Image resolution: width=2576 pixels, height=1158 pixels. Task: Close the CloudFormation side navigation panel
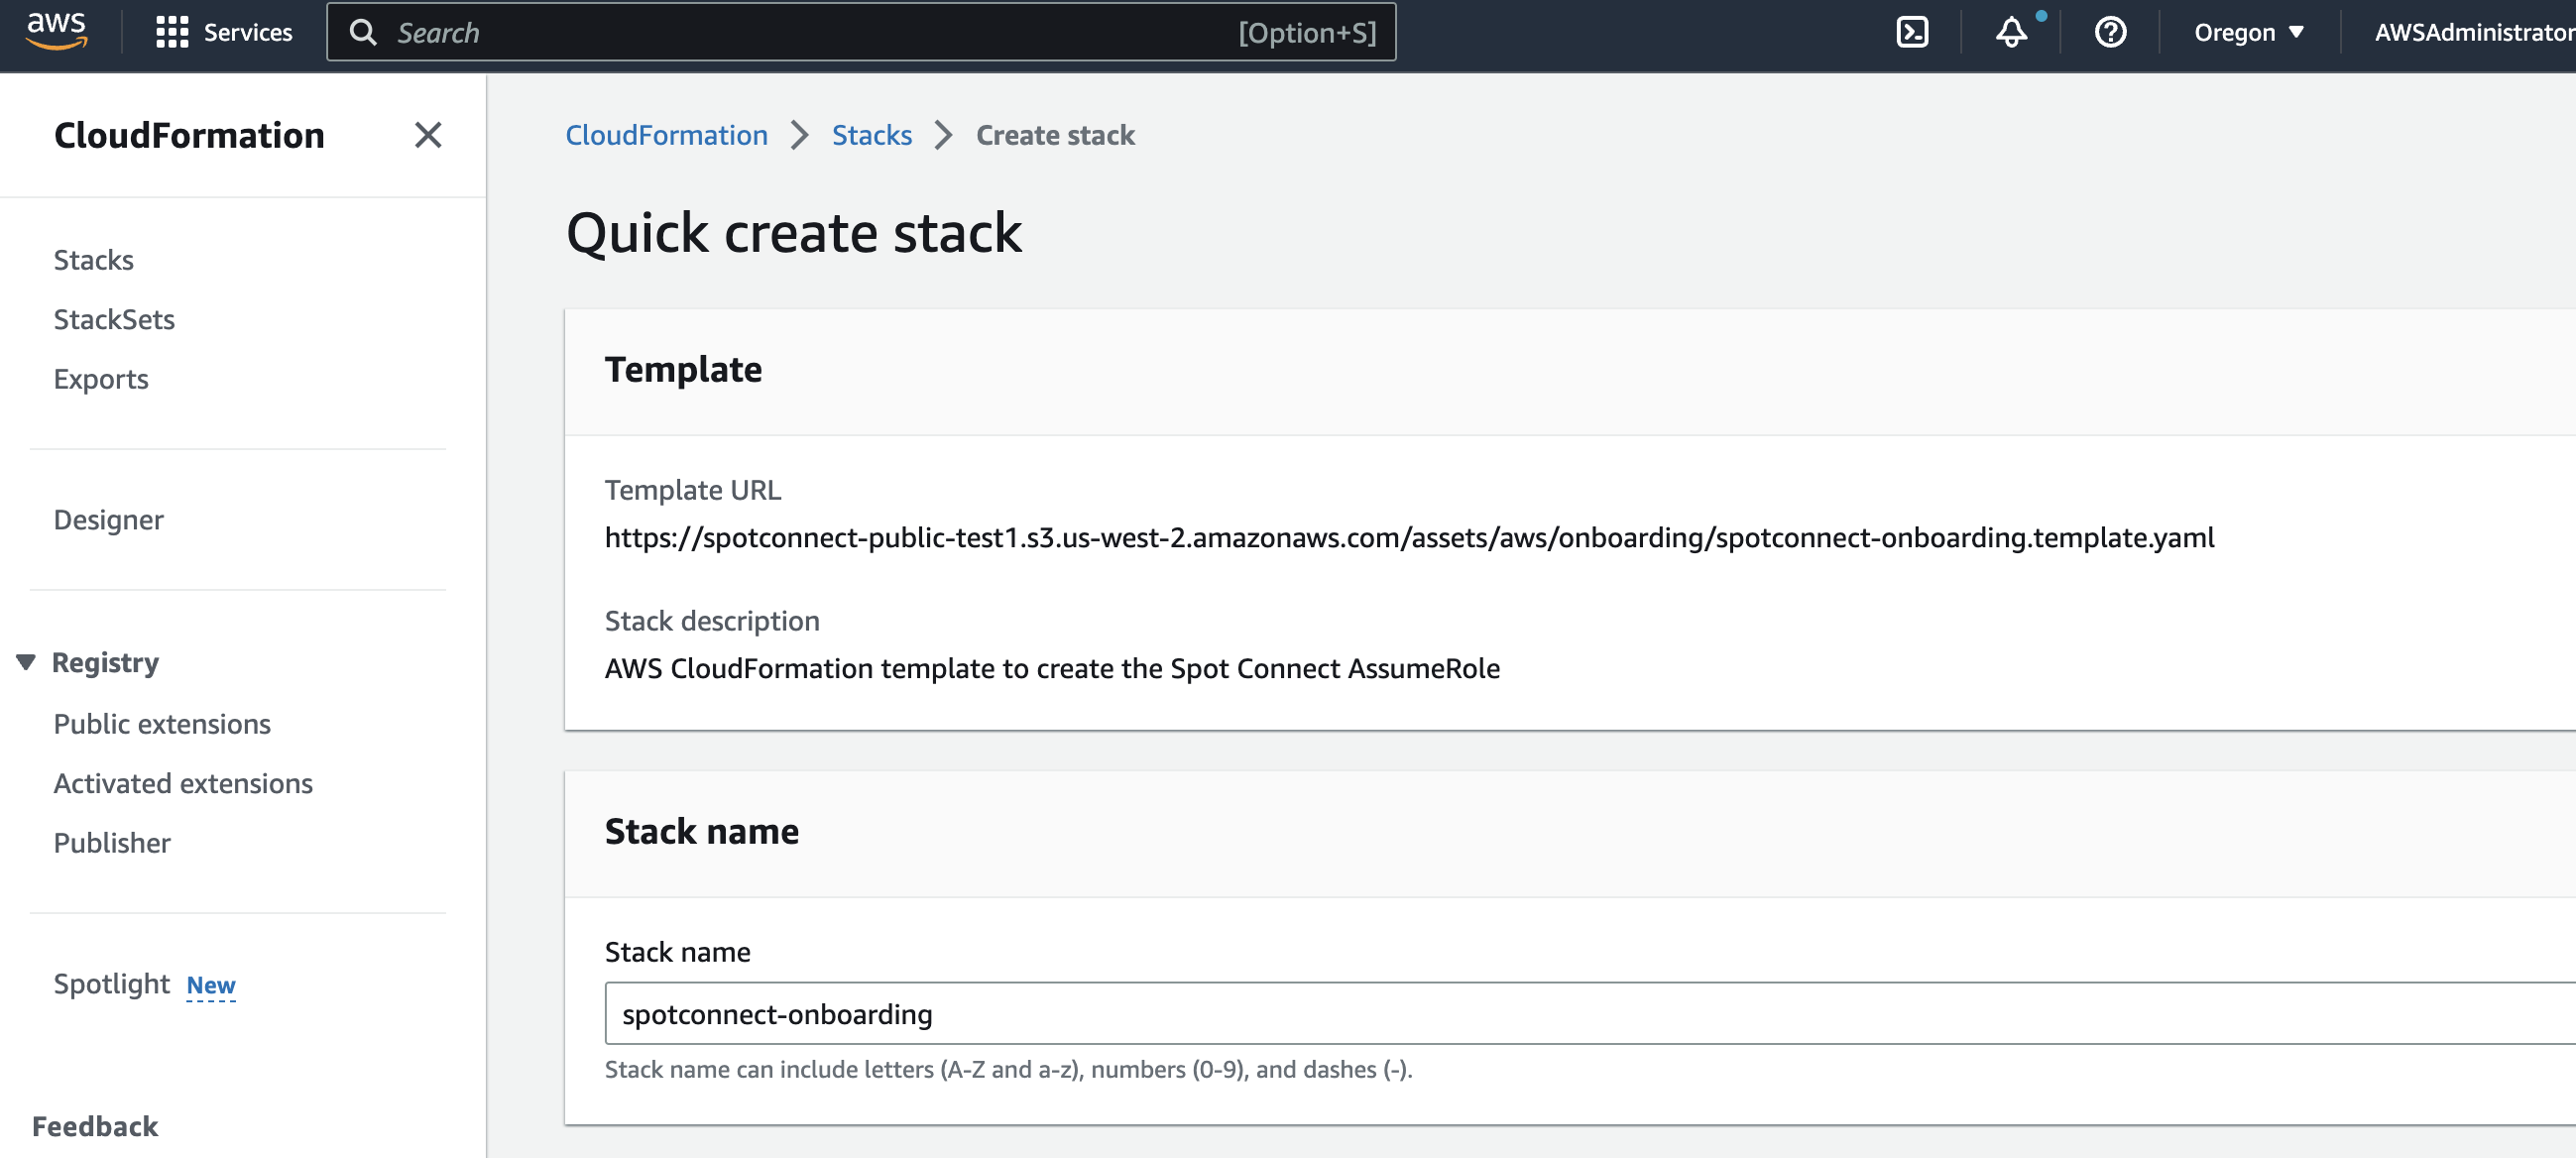point(428,135)
